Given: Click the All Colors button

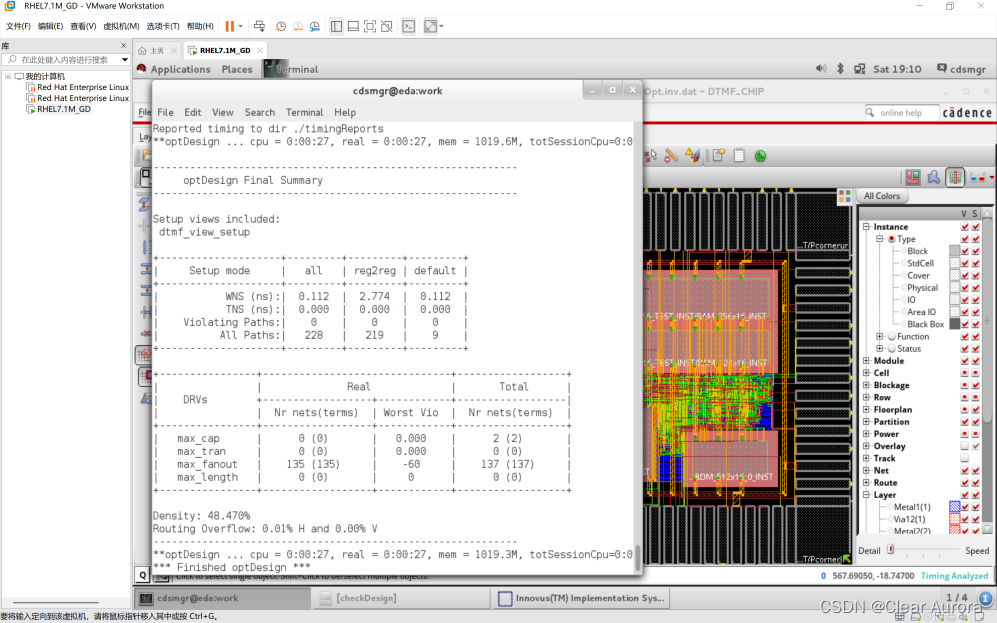Looking at the screenshot, I should coord(882,196).
